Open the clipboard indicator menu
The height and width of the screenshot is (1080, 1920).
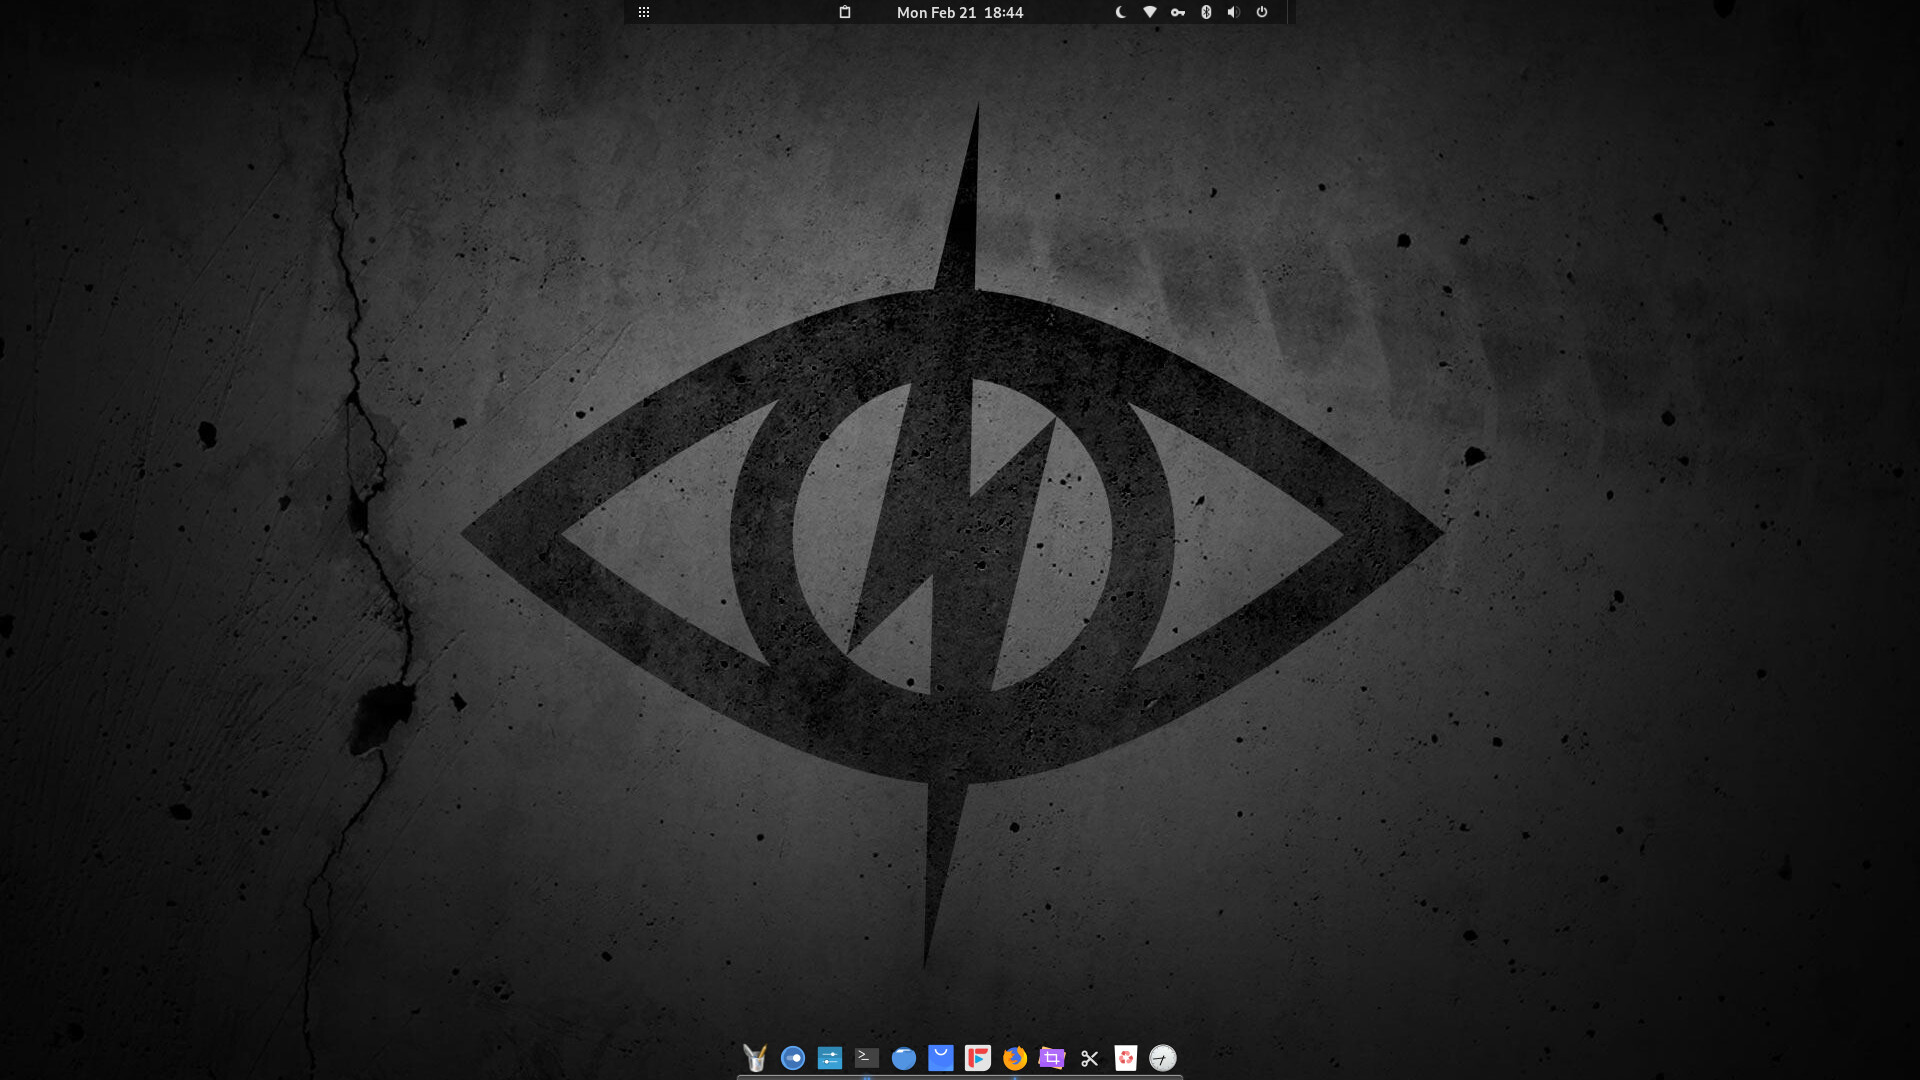click(845, 12)
